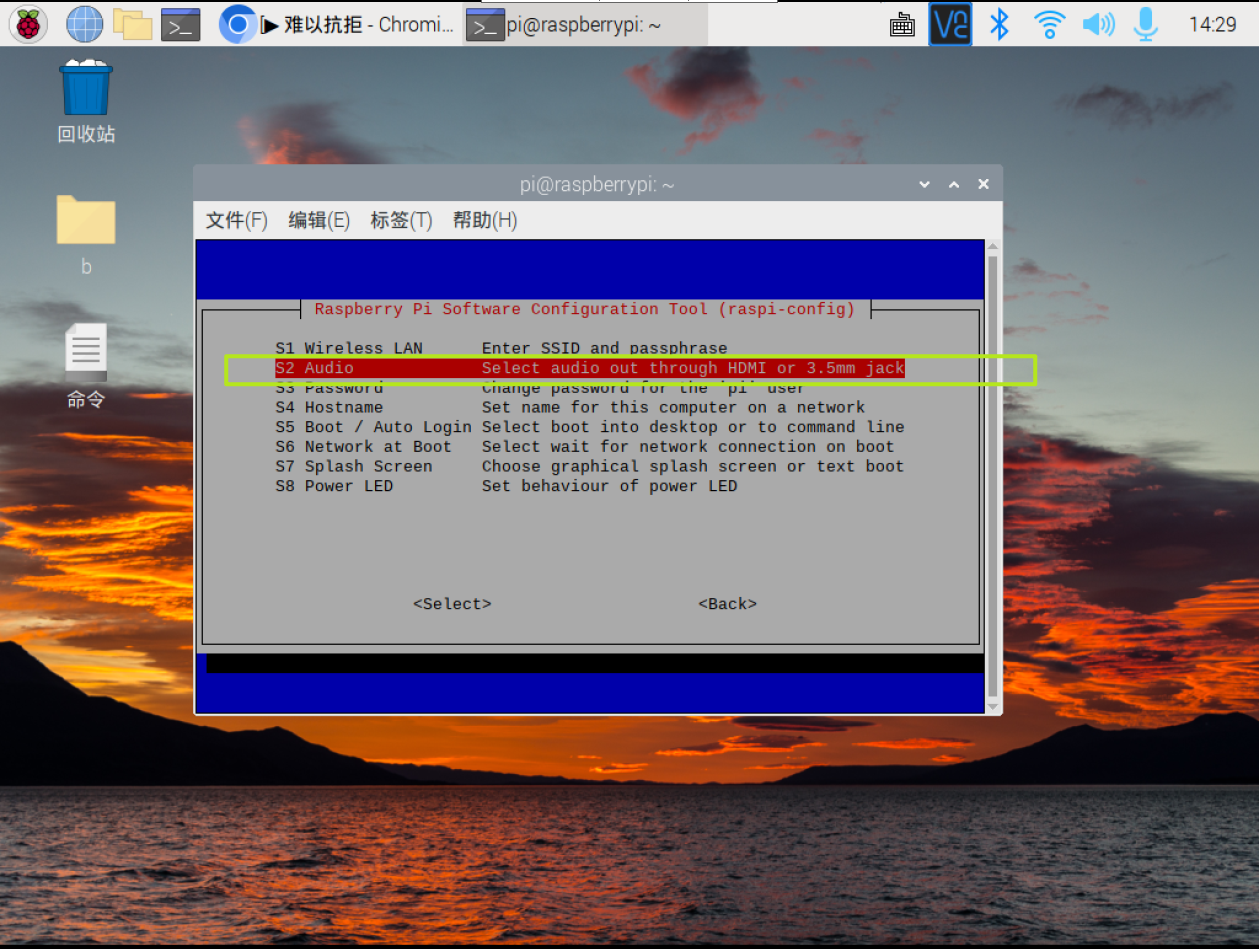The width and height of the screenshot is (1259, 949).
Task: Open the 帮助(H) menu
Action: click(485, 220)
